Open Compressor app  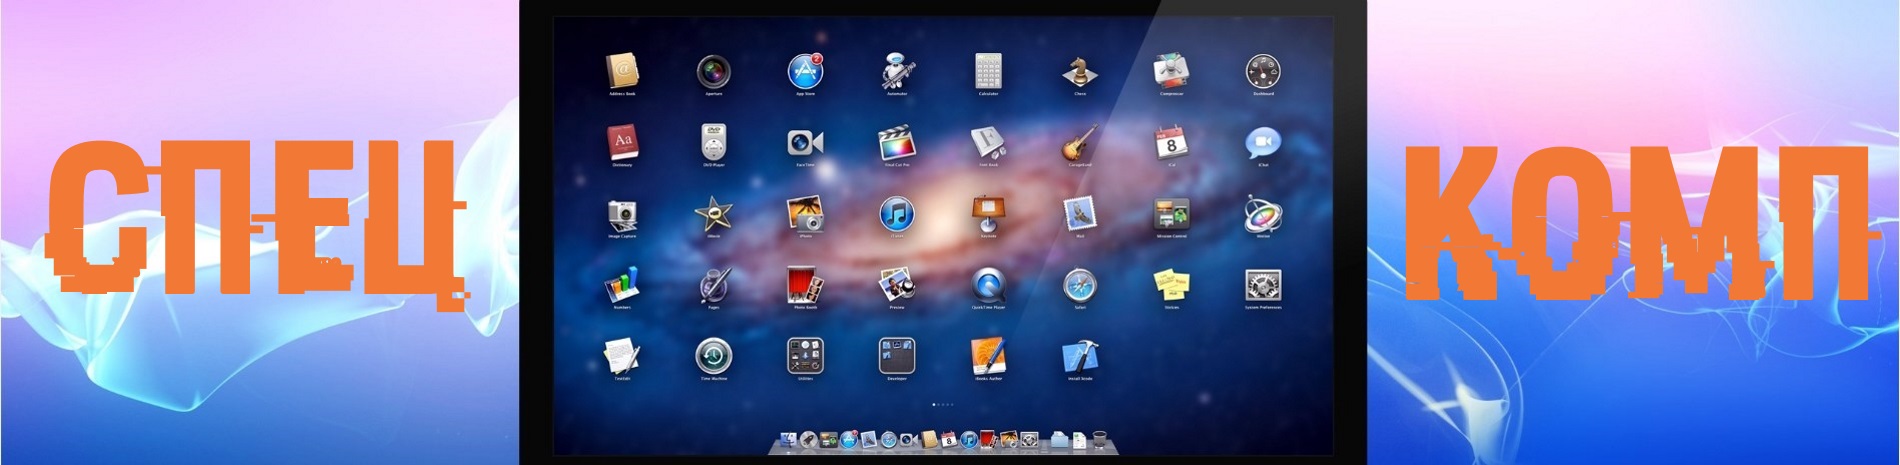(1171, 71)
